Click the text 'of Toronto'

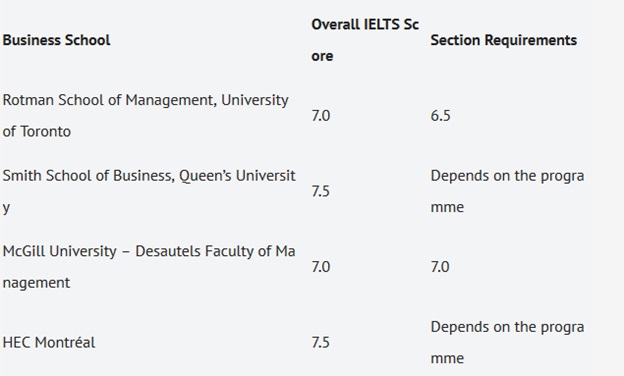click(37, 132)
